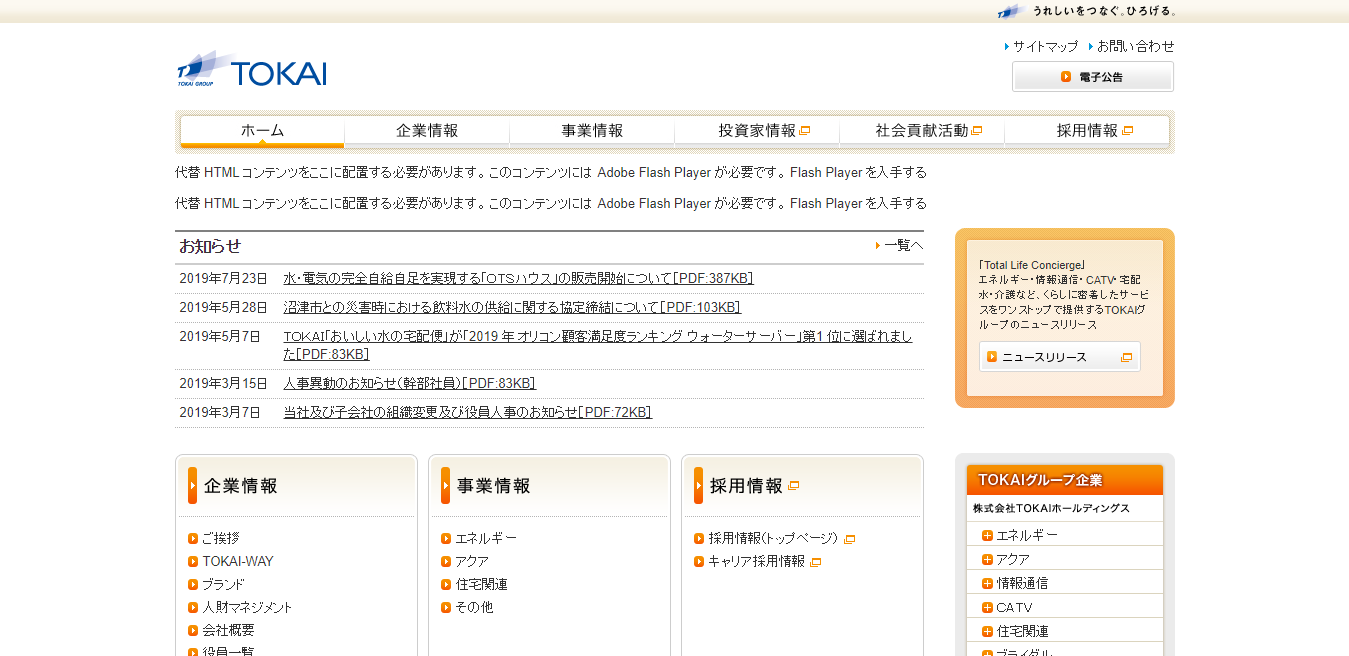Click orange arrow icon on 電子公告 button

coord(1066,77)
